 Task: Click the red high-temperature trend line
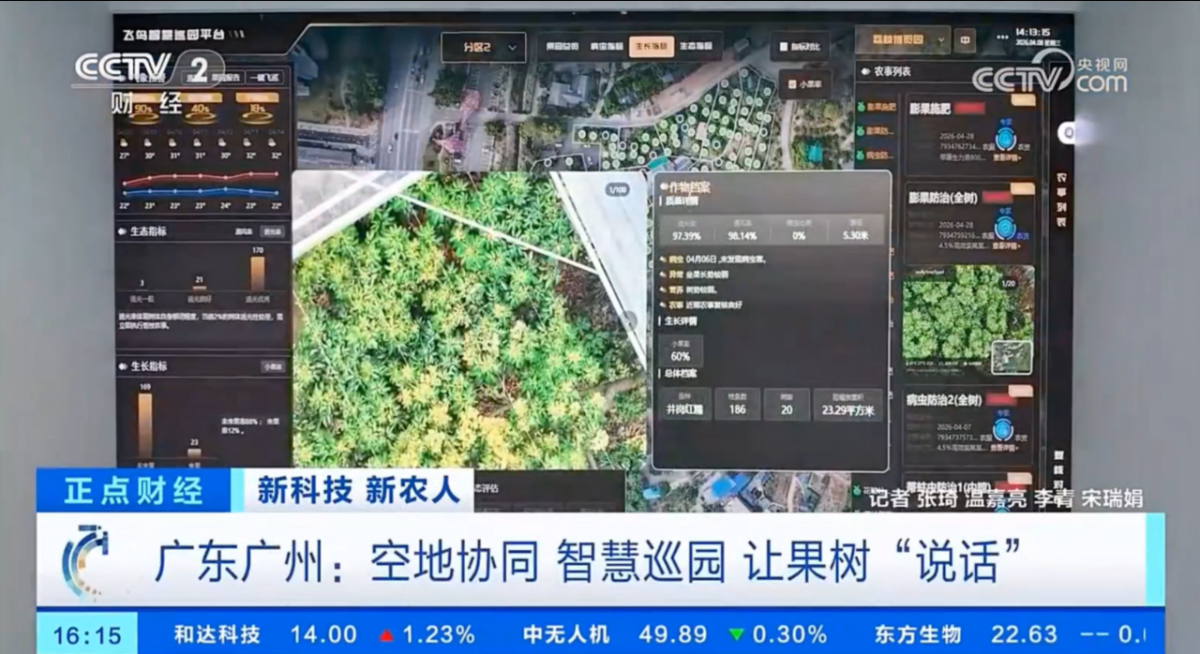(200, 178)
